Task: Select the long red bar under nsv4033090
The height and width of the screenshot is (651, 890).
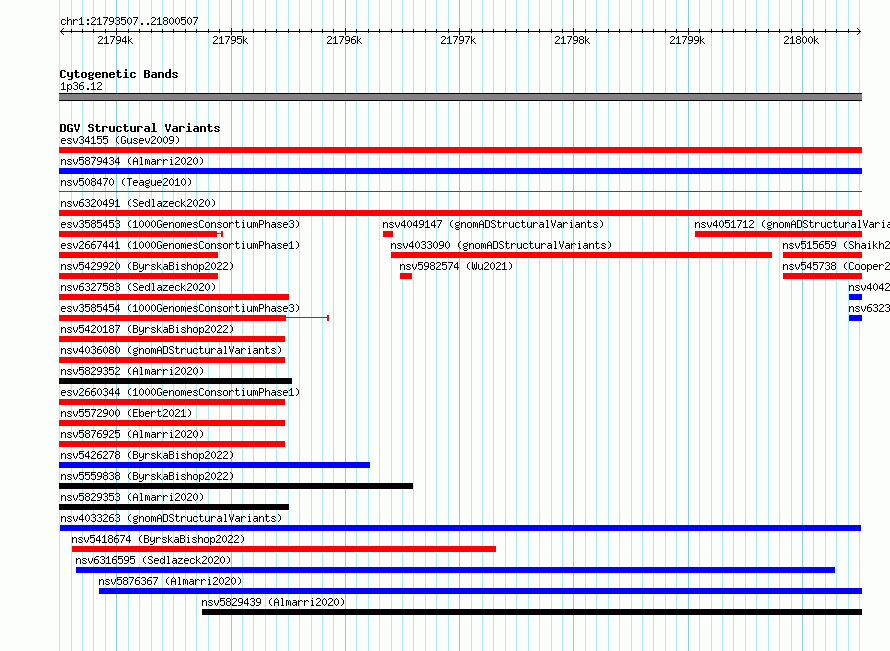Action: tap(581, 255)
